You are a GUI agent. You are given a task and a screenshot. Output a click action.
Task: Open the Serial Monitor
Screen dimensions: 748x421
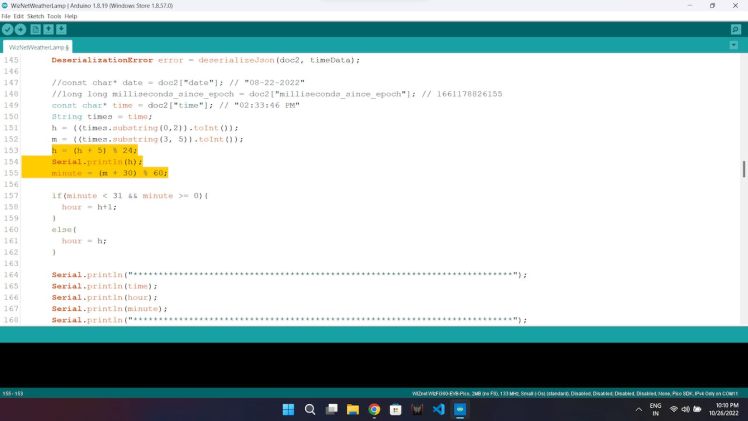[x=736, y=30]
